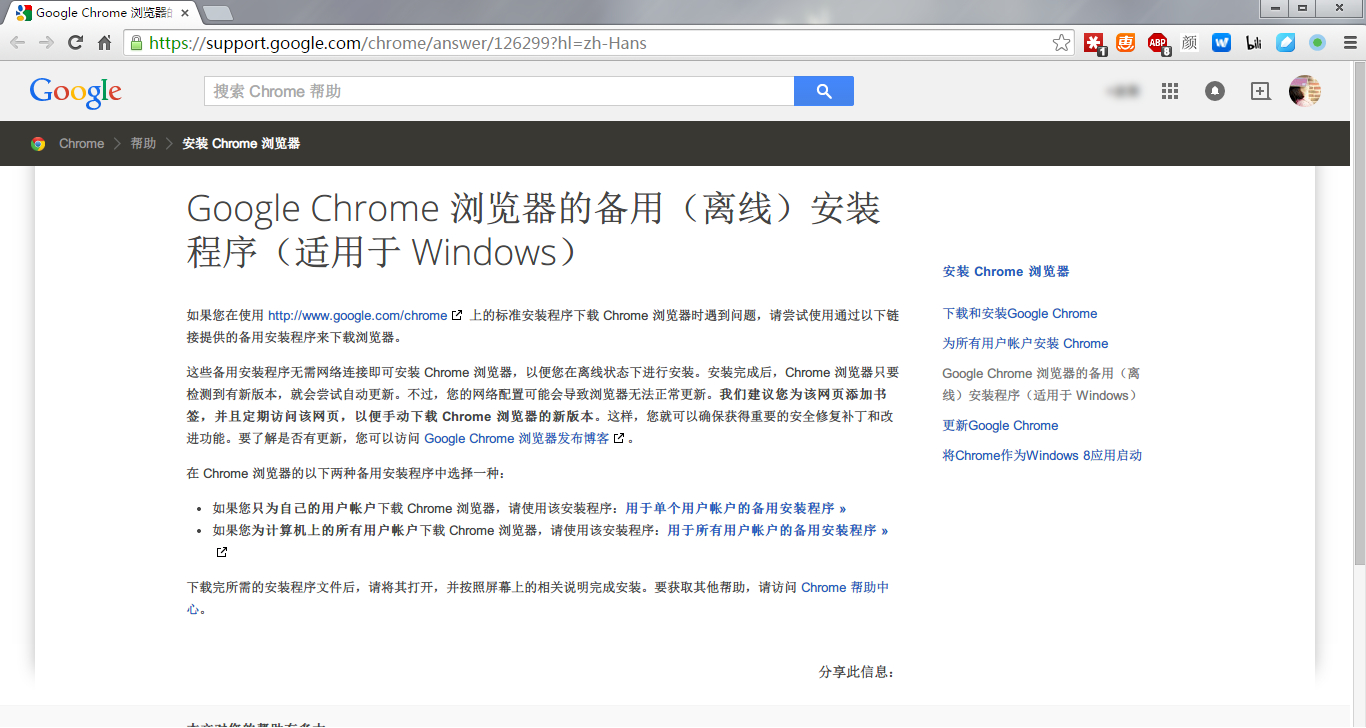1366x728 pixels.
Task: Open the Google account profile avatar
Action: (x=1305, y=91)
